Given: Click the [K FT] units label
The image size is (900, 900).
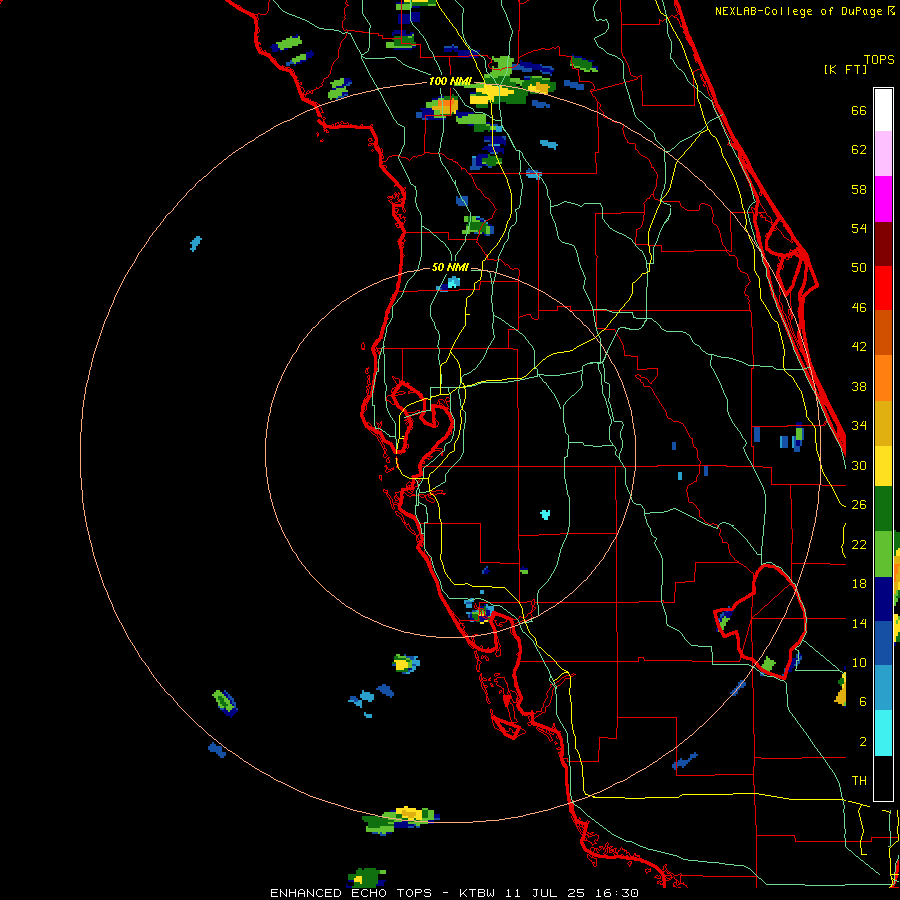Looking at the screenshot, I should (845, 69).
